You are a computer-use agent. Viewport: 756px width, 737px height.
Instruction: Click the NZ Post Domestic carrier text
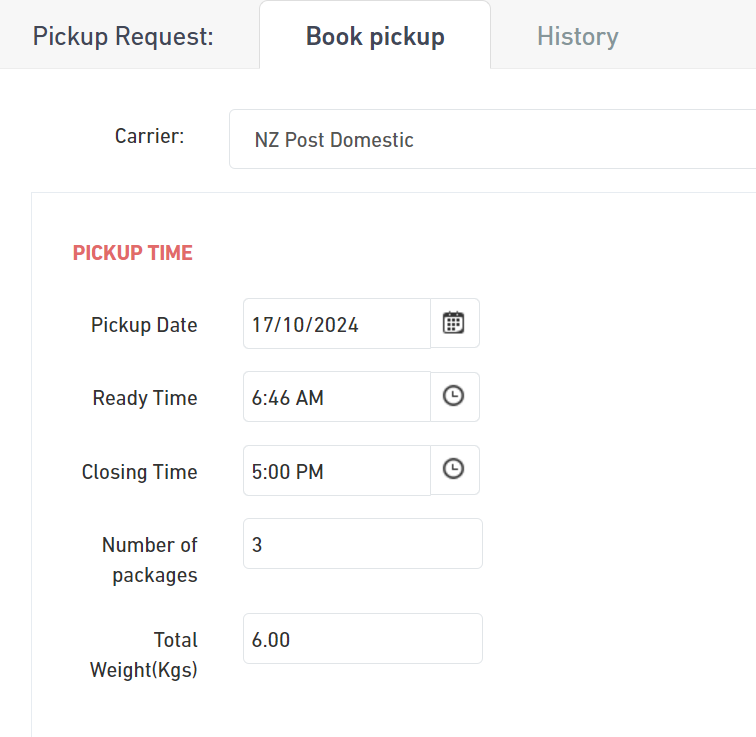point(334,140)
